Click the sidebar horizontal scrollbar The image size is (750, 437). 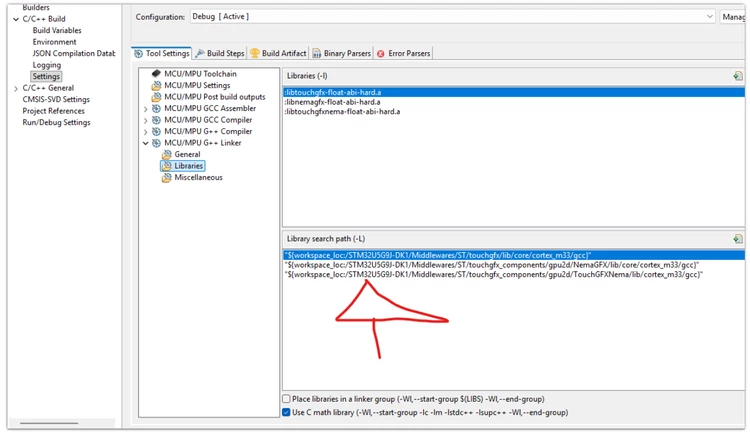pyautogui.click(x=49, y=423)
